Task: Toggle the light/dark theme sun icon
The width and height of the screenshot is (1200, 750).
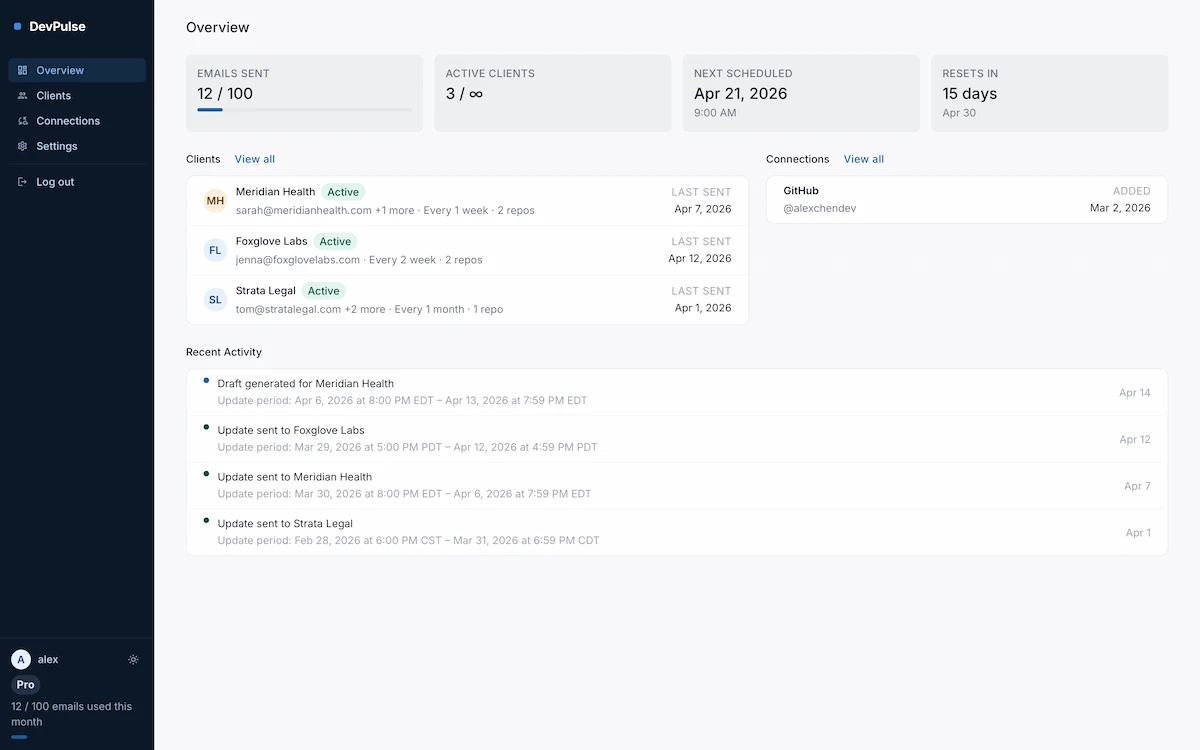Action: [x=133, y=660]
